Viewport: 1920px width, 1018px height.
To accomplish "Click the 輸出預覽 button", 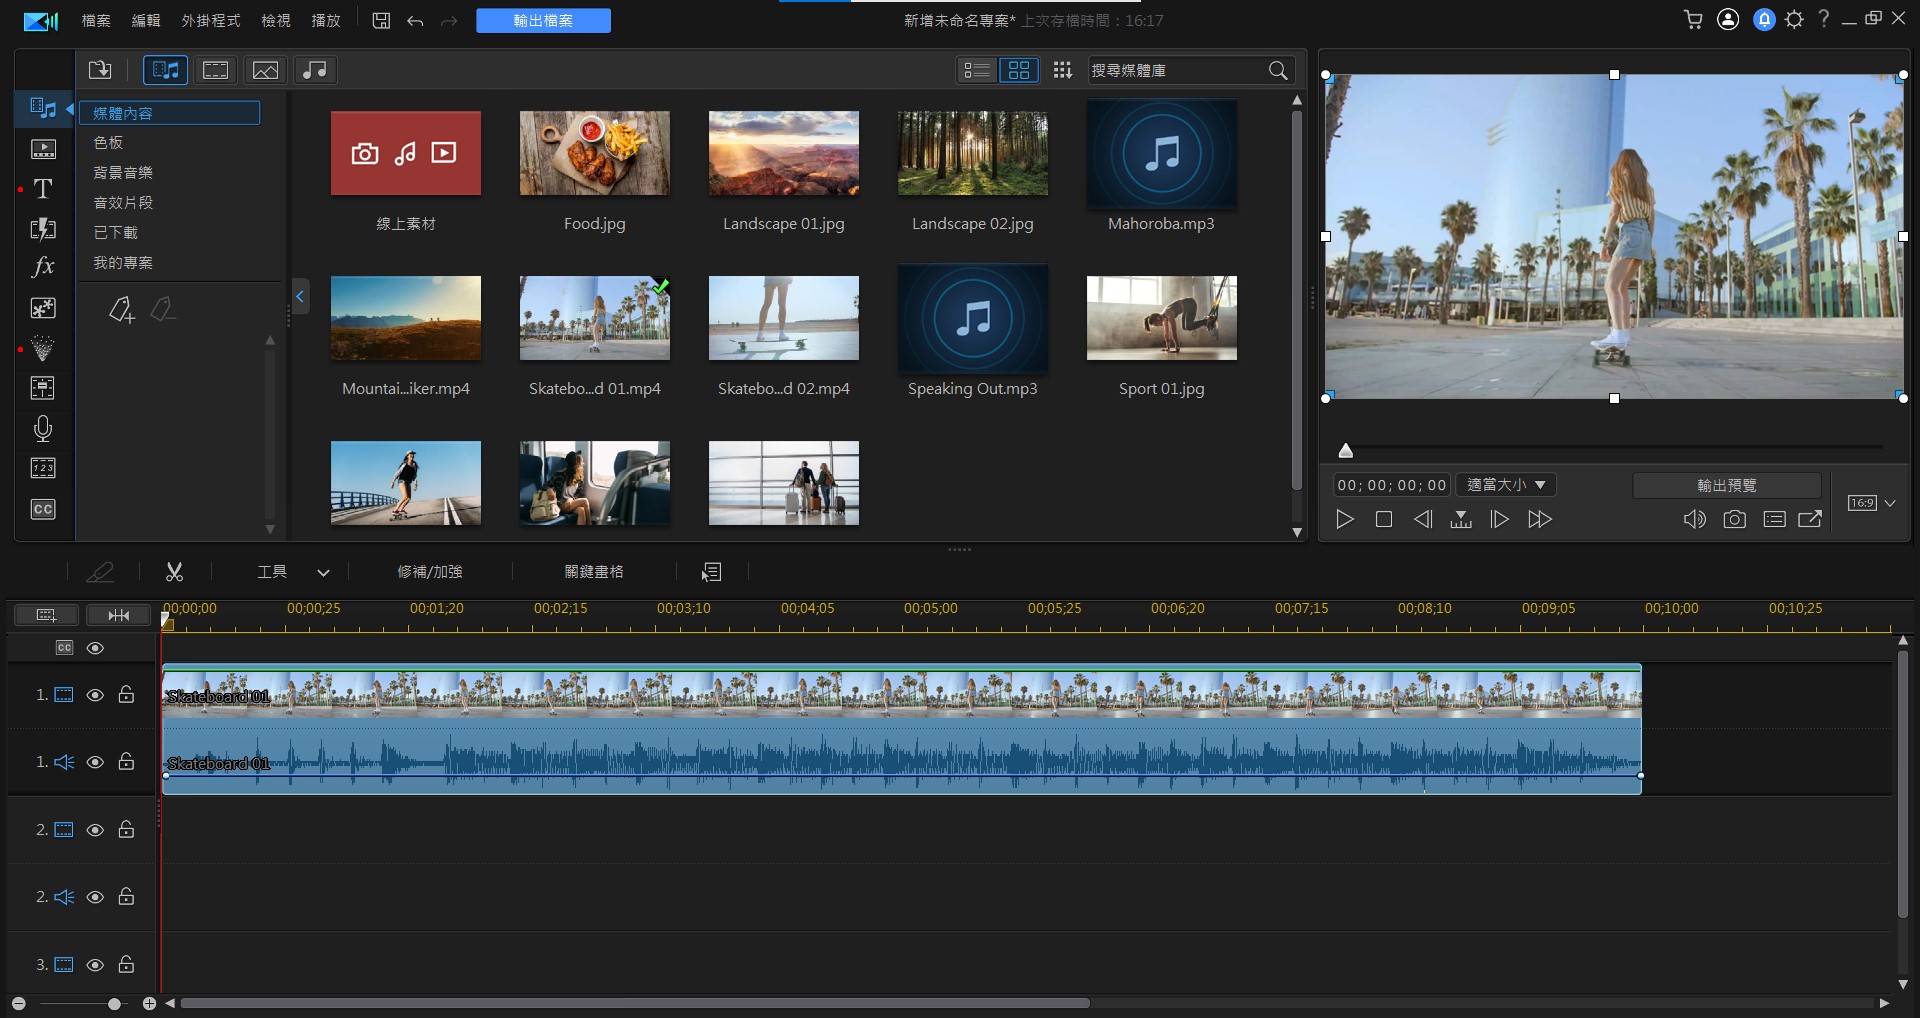I will point(1726,485).
